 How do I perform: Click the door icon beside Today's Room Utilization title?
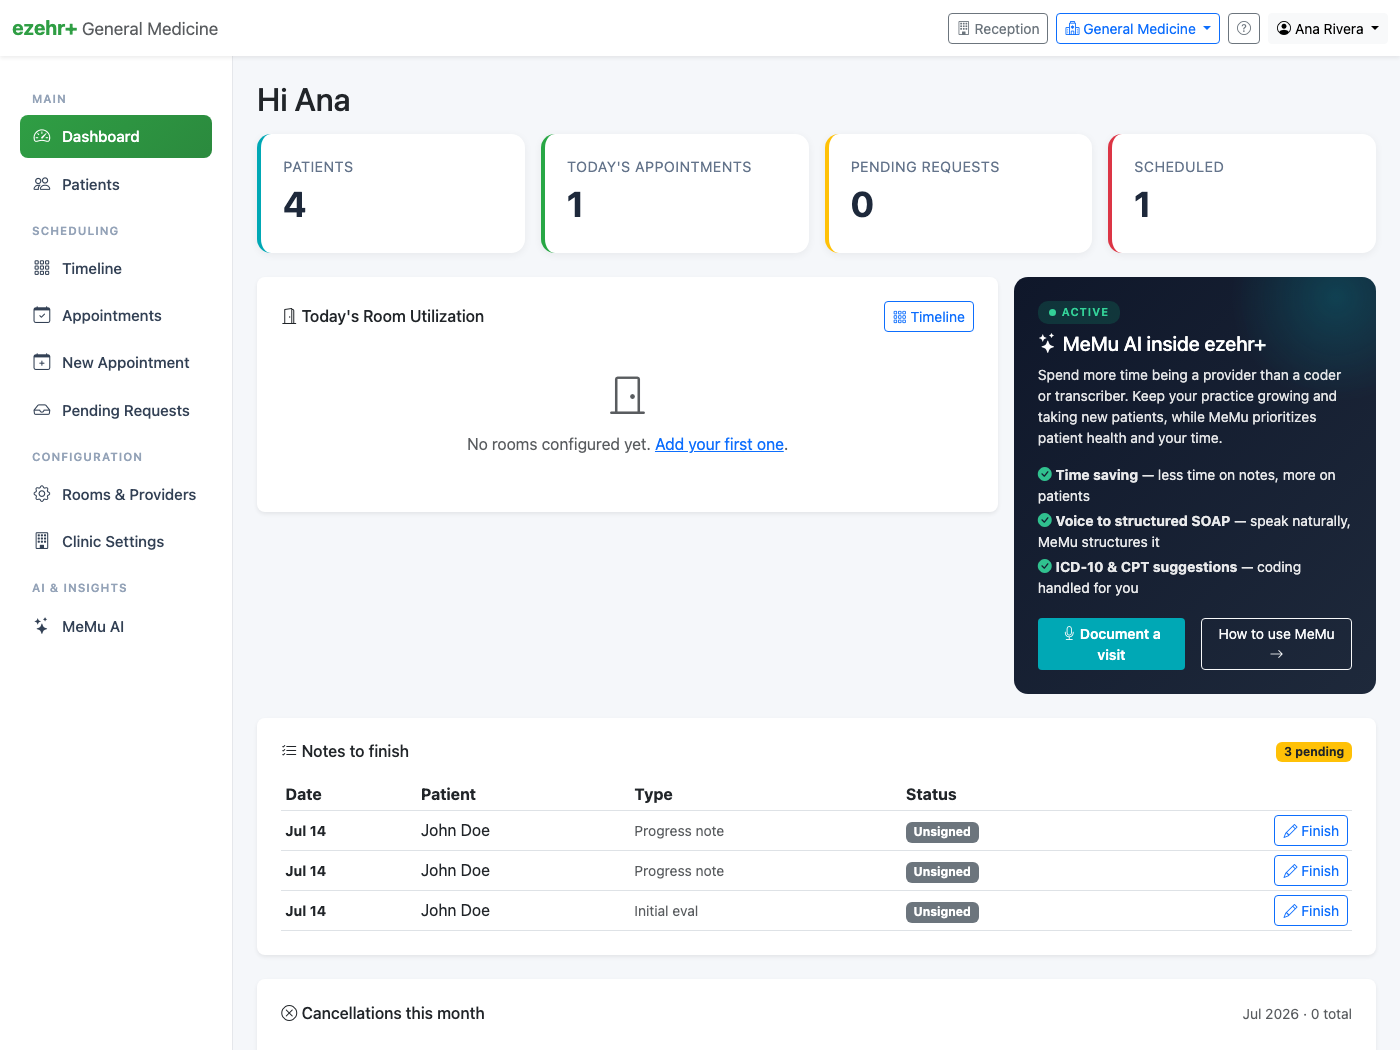click(289, 316)
